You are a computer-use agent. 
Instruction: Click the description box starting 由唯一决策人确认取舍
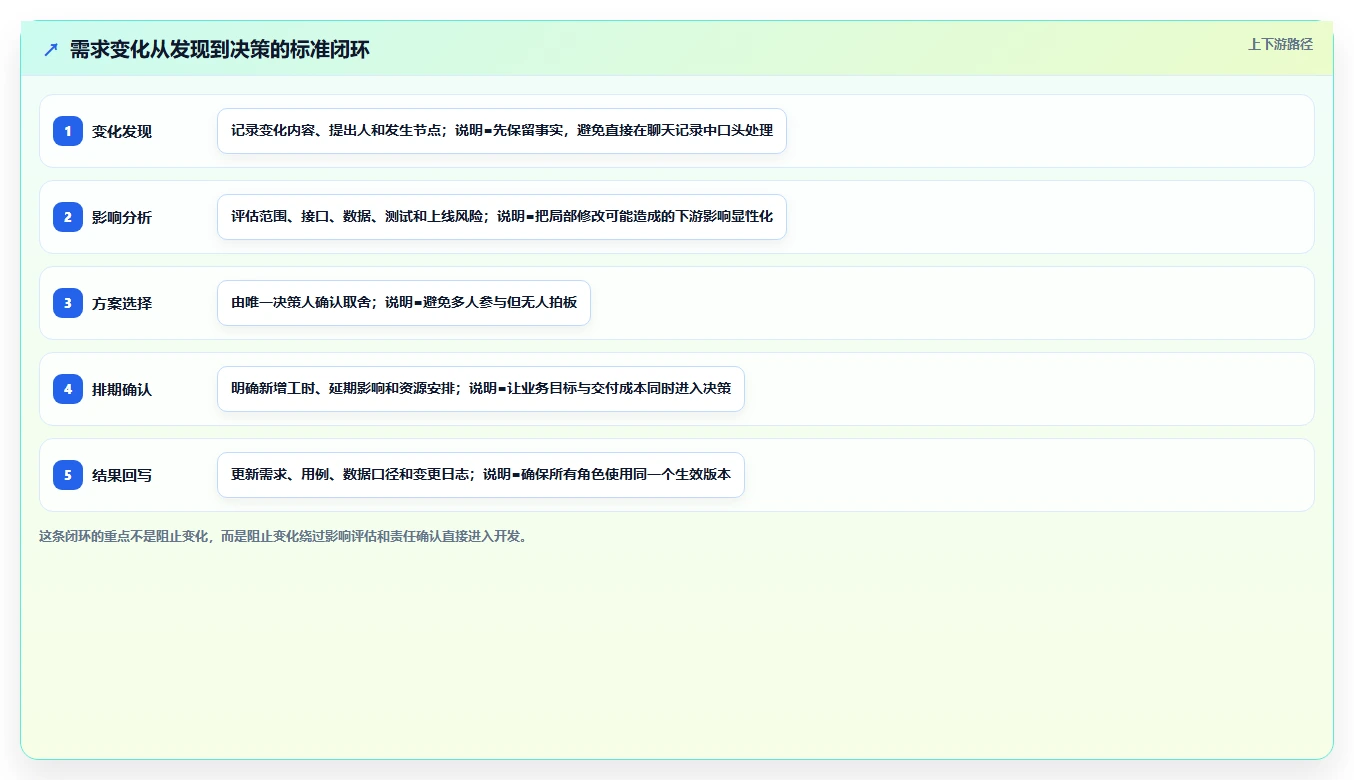coord(404,303)
